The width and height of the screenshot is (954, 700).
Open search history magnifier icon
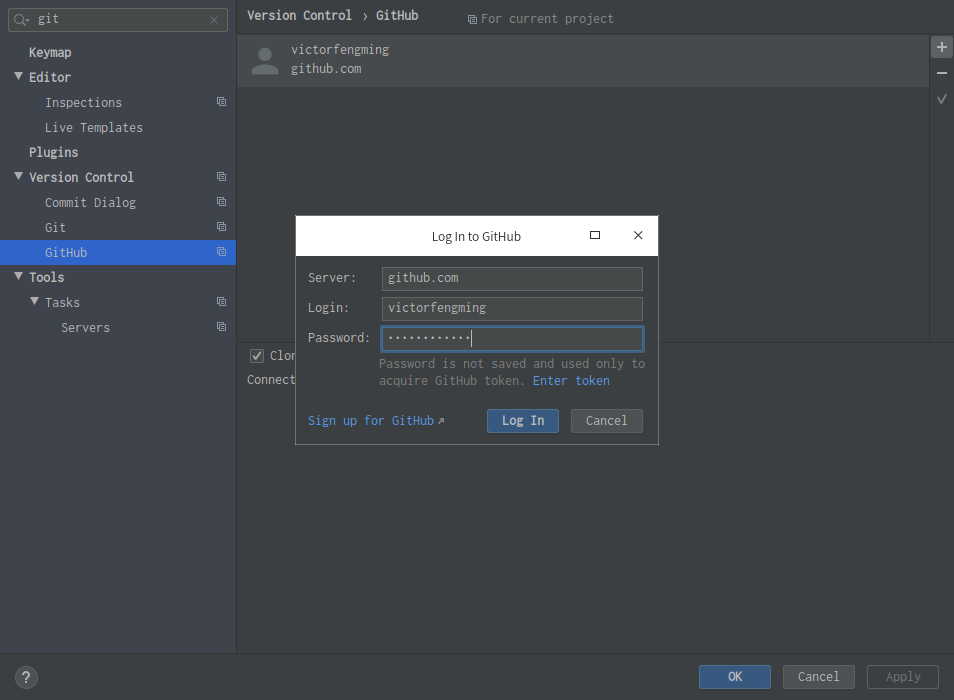(x=21, y=19)
